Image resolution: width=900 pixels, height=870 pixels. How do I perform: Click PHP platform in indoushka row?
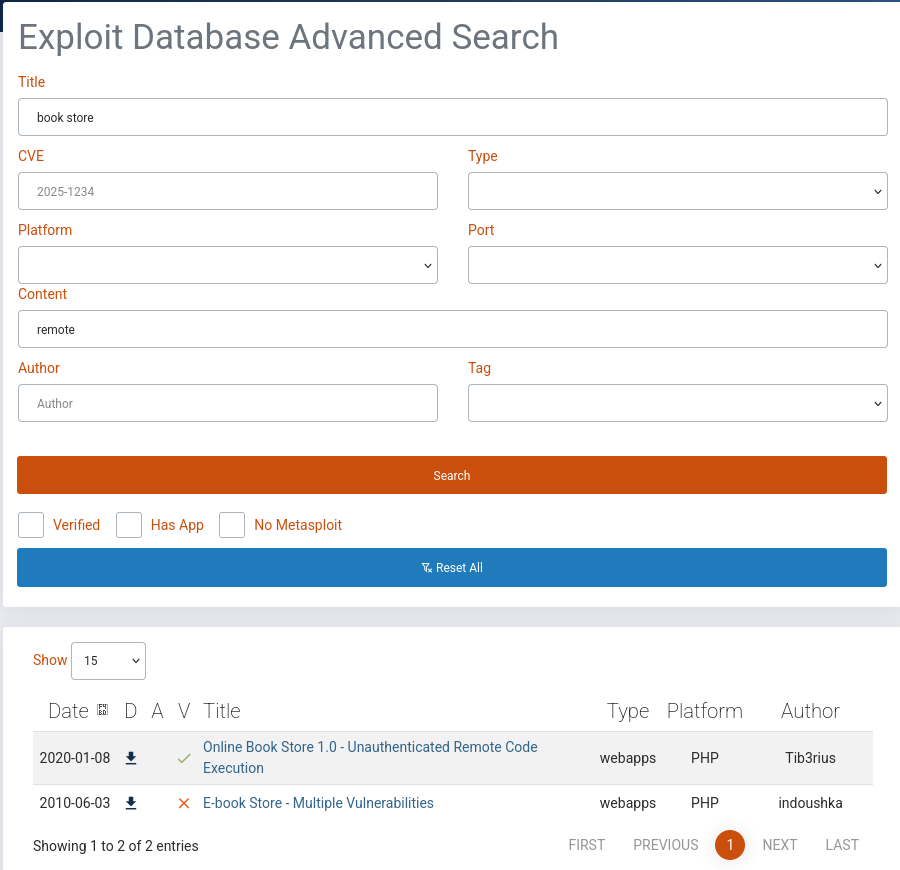[705, 803]
